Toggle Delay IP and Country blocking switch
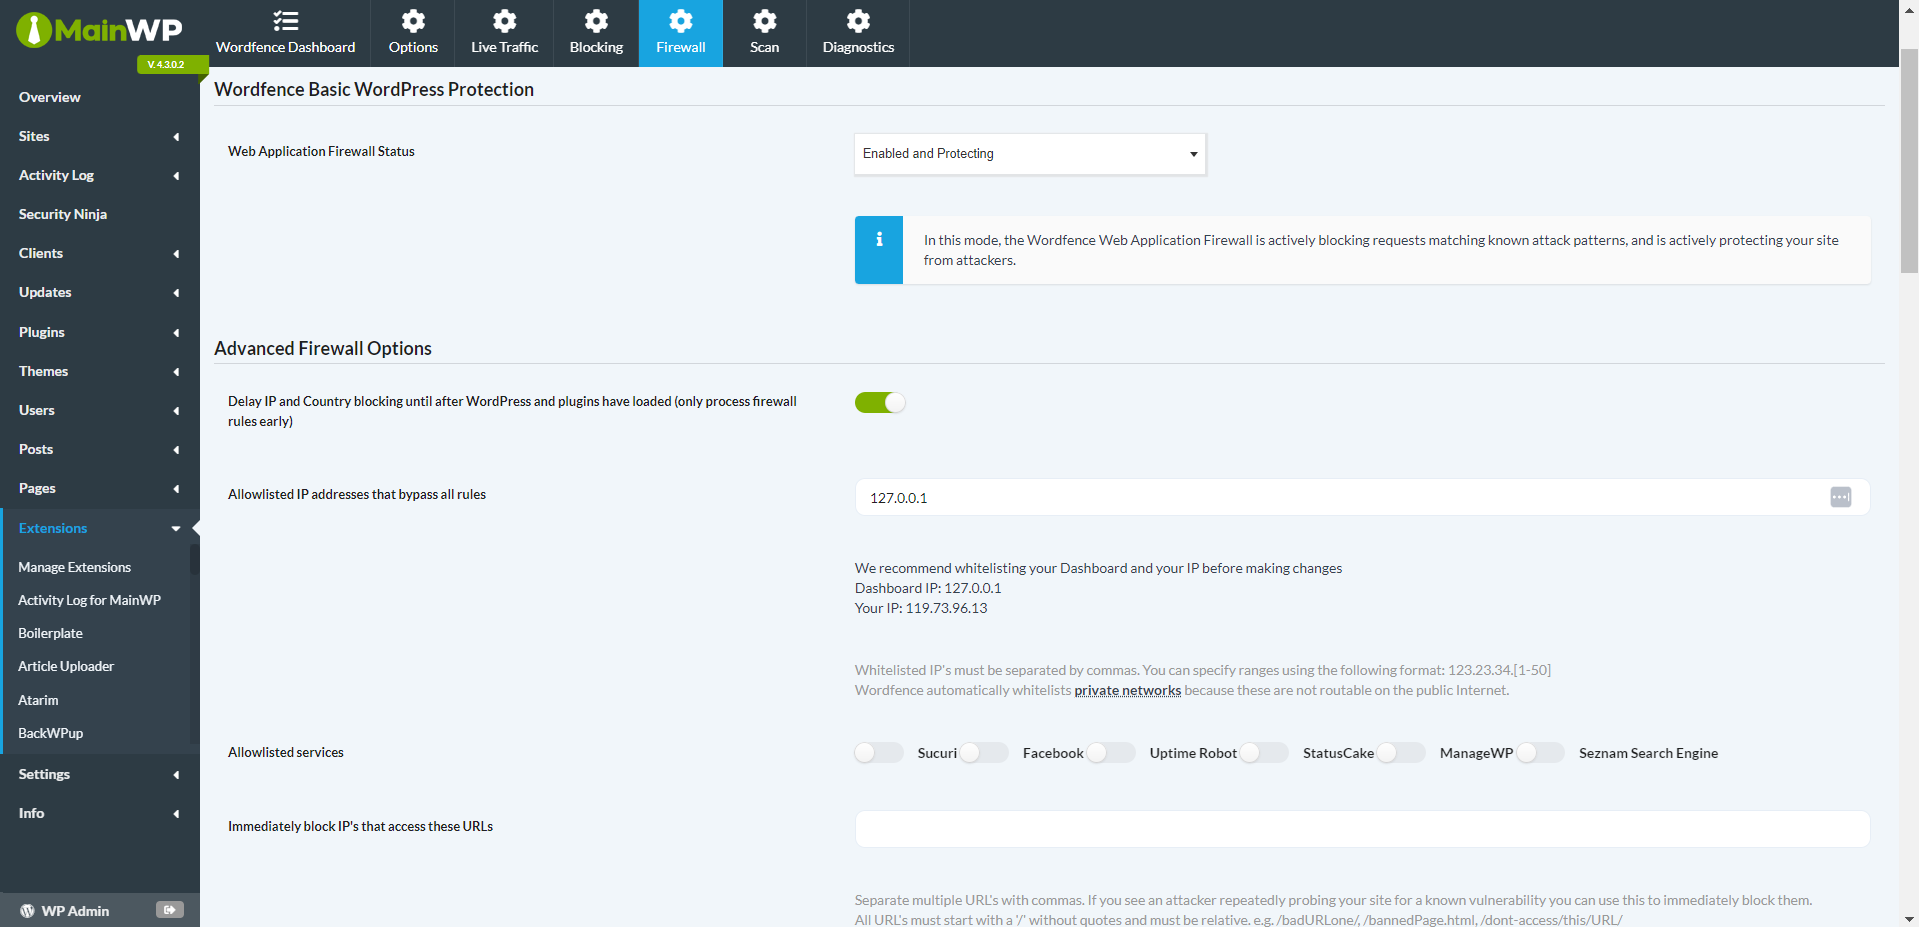This screenshot has height=927, width=1919. pyautogui.click(x=880, y=402)
